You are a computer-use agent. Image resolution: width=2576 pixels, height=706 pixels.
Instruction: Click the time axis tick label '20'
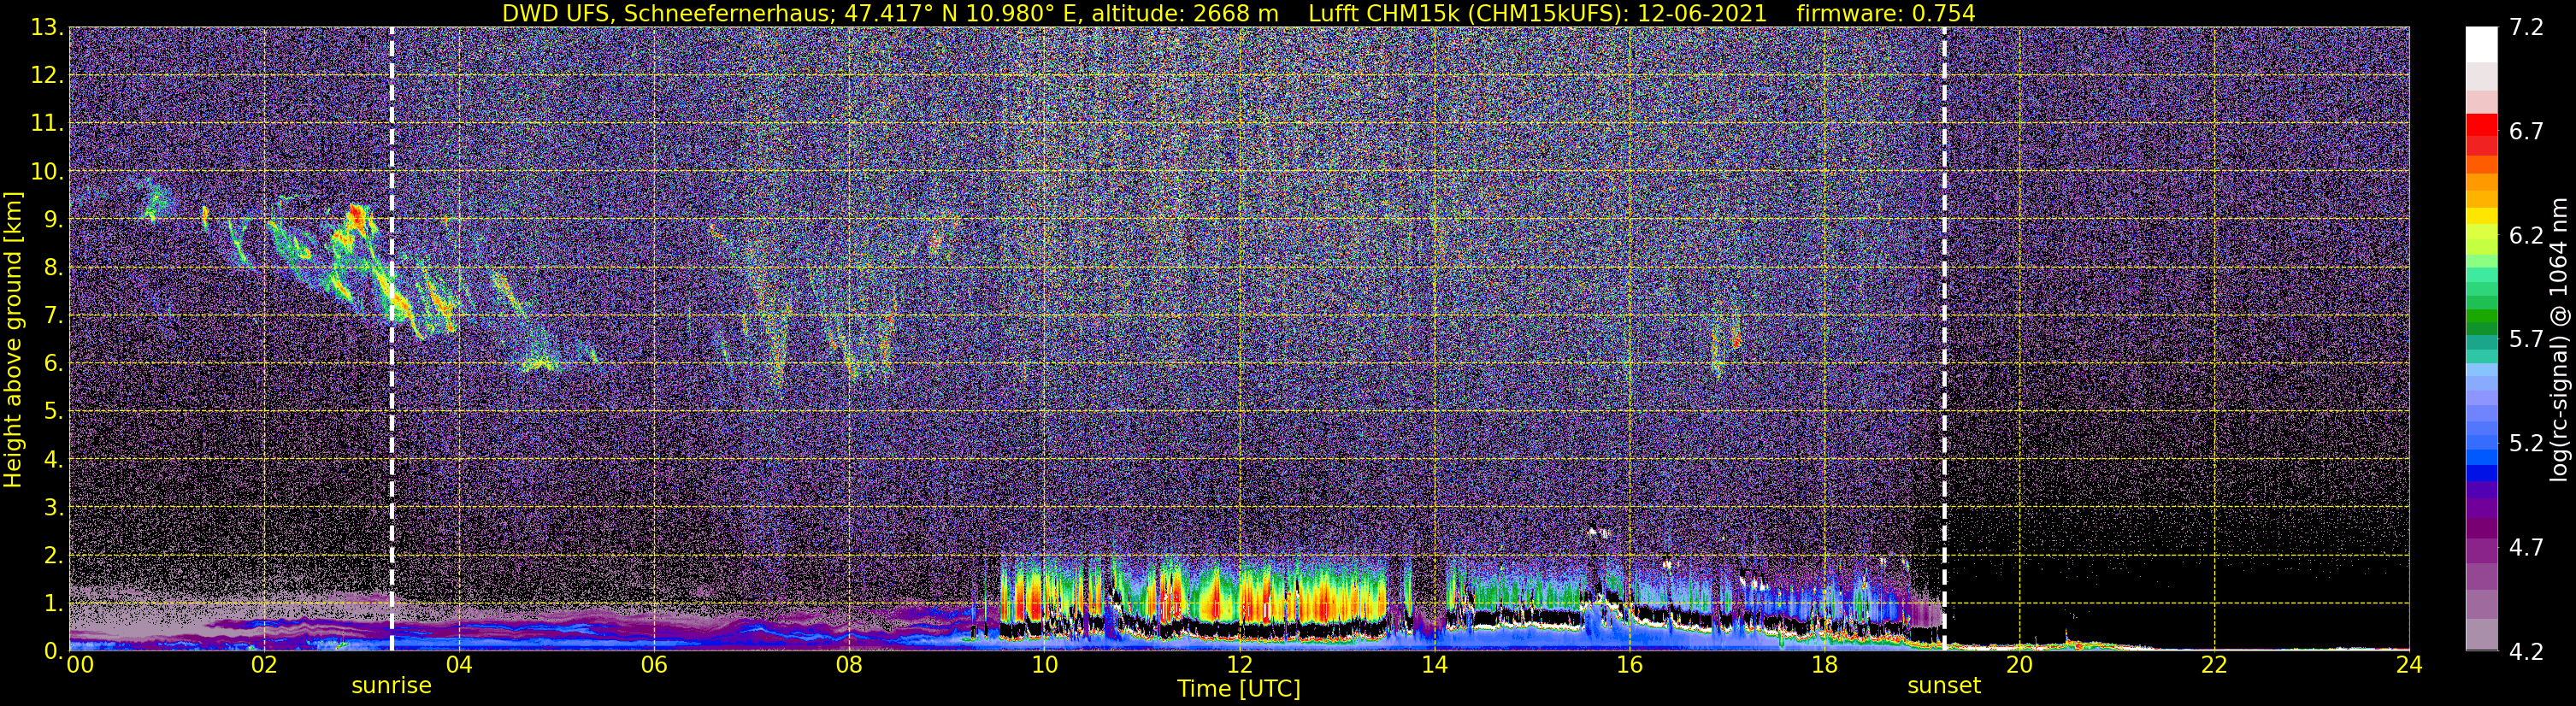point(2019,666)
